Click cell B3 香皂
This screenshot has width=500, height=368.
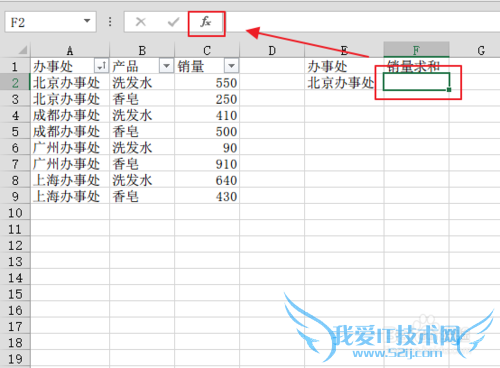[x=142, y=99]
